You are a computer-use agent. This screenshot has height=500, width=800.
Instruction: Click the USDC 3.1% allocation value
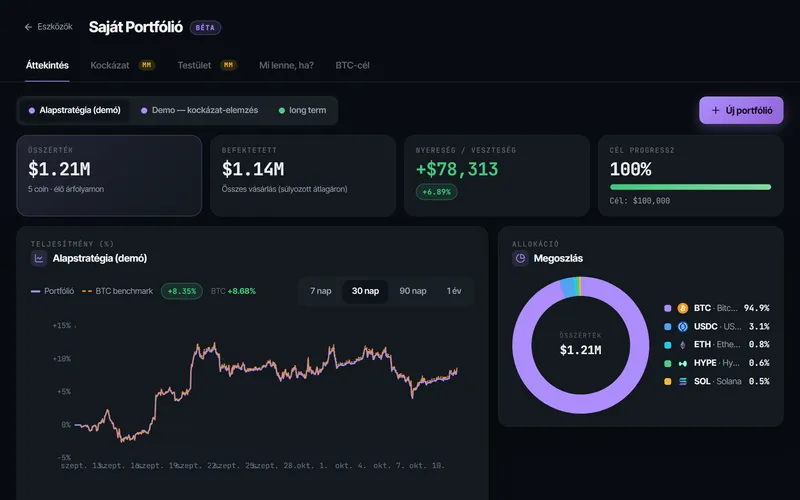(759, 327)
